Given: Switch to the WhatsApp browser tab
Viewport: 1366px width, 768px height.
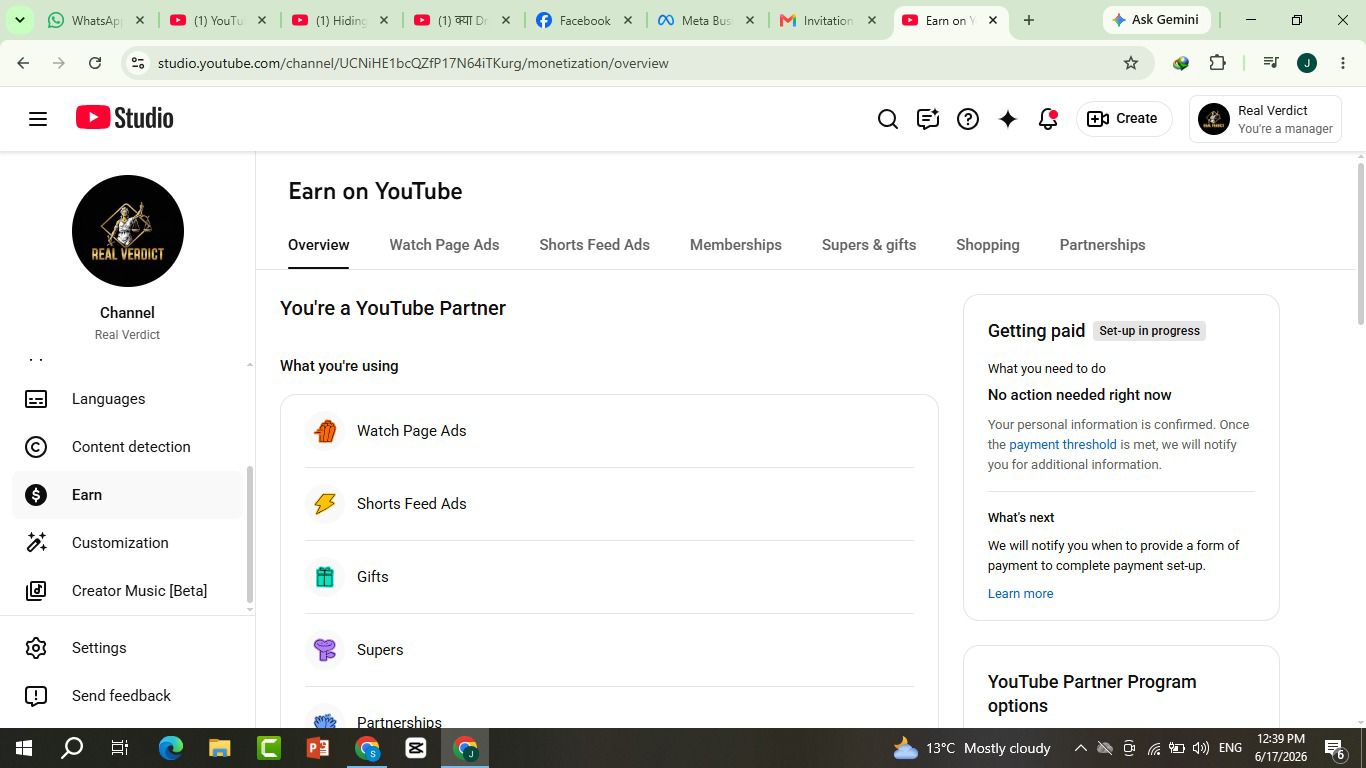Looking at the screenshot, I should pyautogui.click(x=96, y=20).
